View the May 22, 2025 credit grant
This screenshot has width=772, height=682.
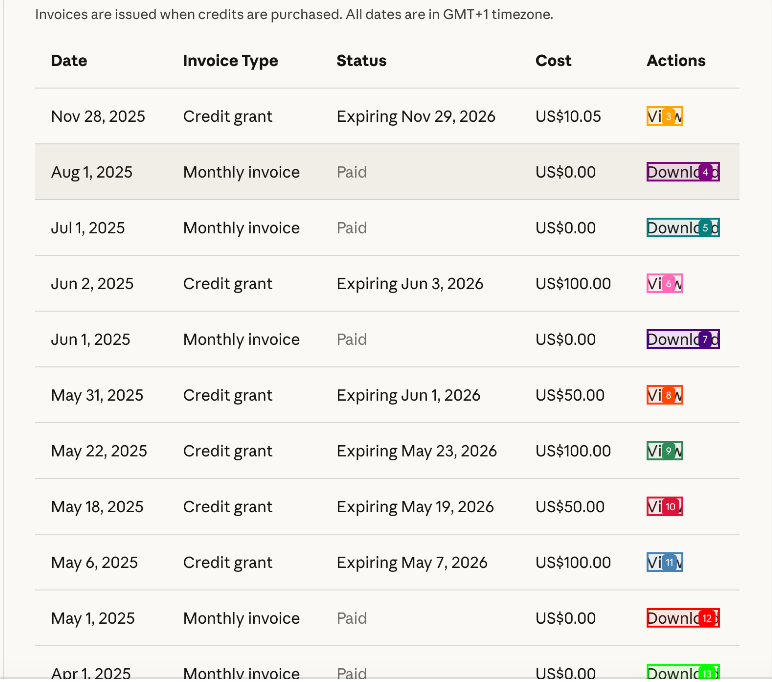(x=665, y=451)
